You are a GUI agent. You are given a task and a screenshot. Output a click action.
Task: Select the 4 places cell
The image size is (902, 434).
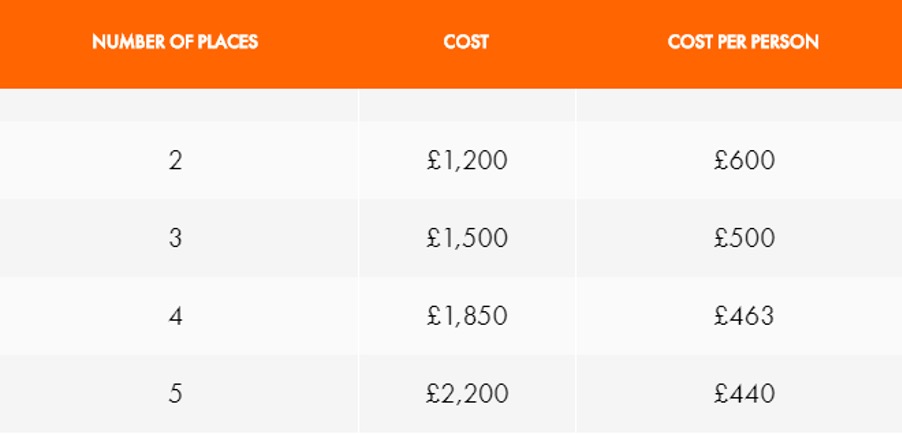click(x=175, y=315)
